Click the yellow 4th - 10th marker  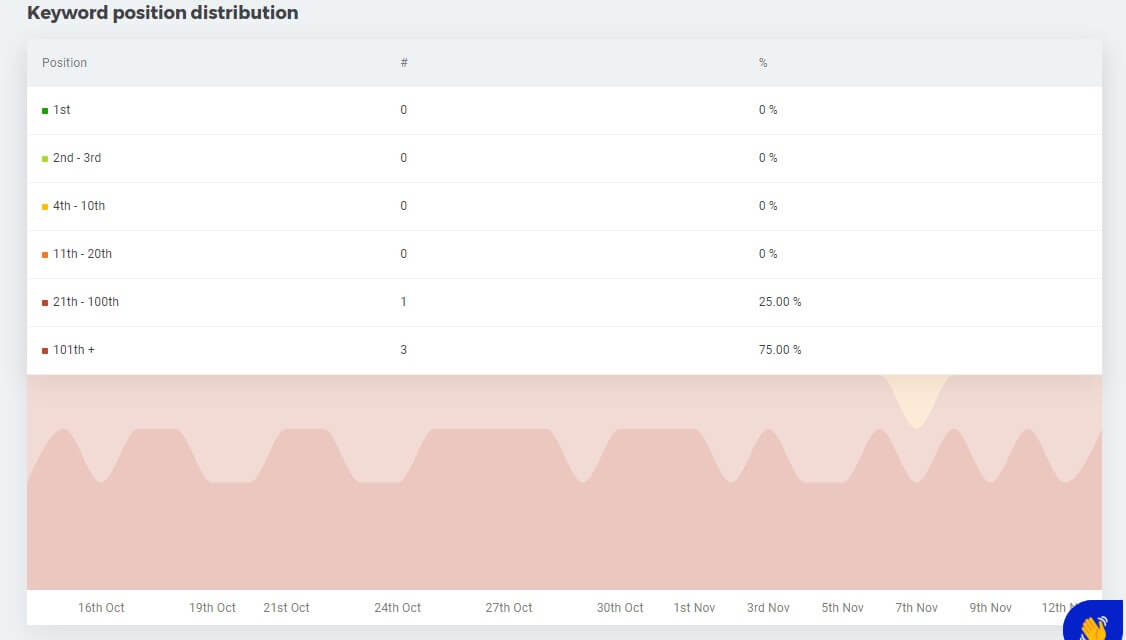(45, 207)
